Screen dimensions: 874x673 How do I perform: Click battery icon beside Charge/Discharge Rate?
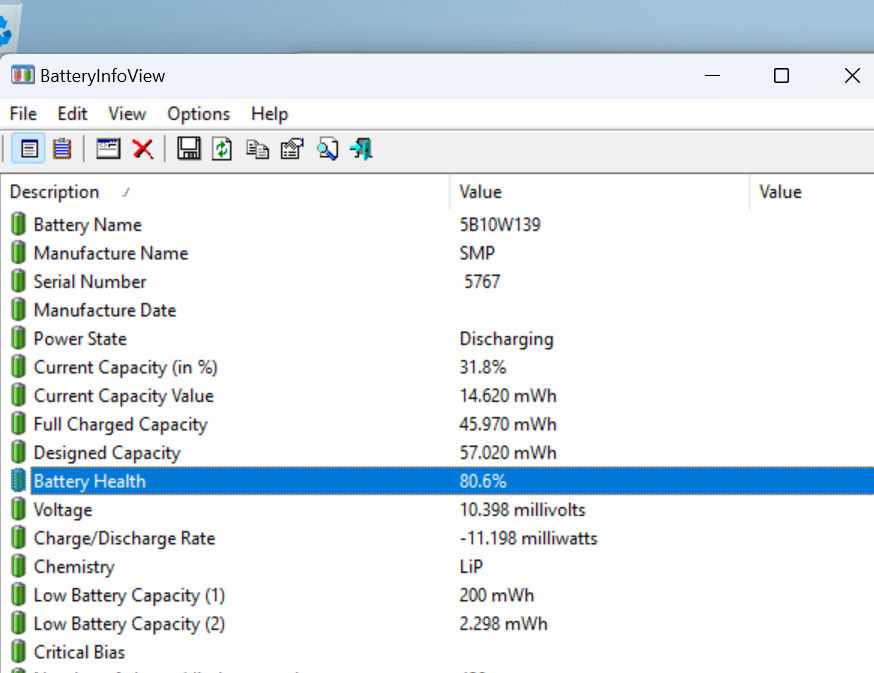coord(18,538)
